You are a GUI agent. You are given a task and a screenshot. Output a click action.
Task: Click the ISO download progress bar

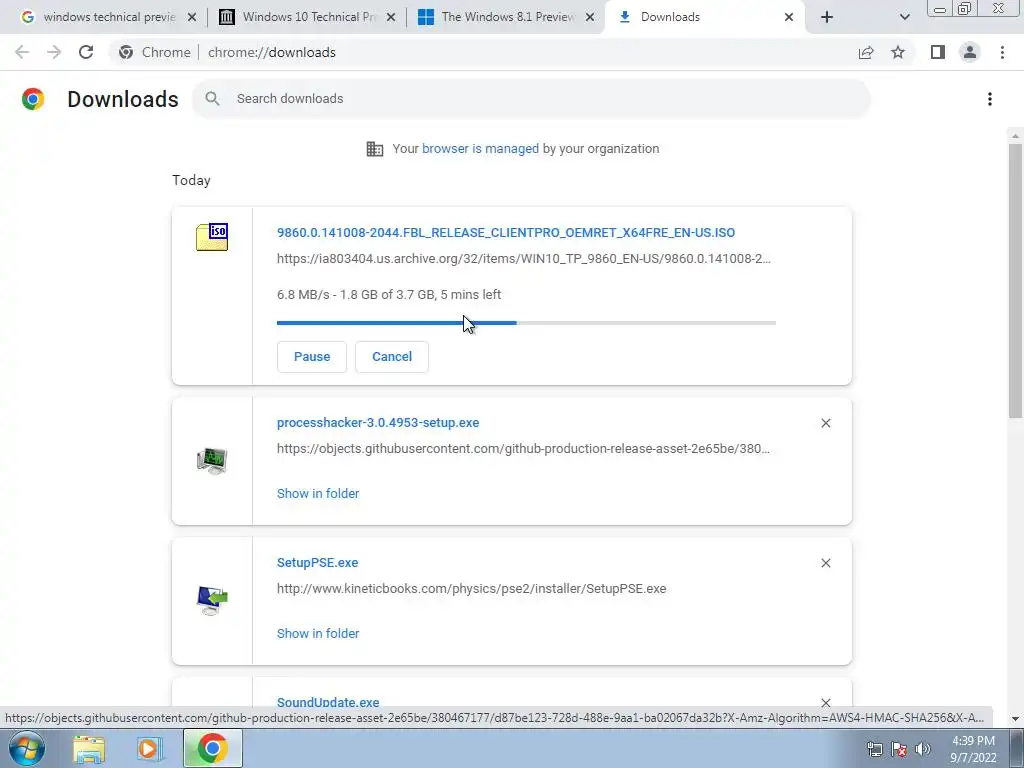(x=526, y=323)
